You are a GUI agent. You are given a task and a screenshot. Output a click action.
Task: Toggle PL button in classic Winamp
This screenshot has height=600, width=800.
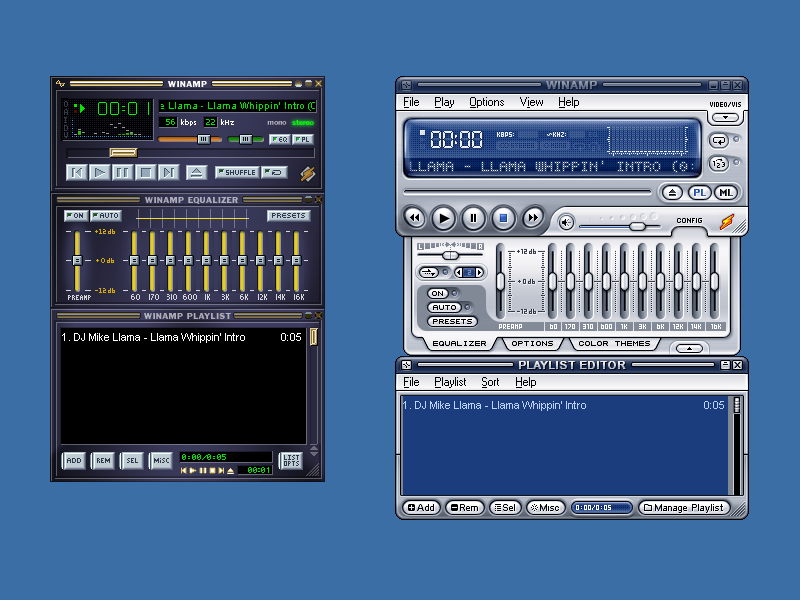303,139
